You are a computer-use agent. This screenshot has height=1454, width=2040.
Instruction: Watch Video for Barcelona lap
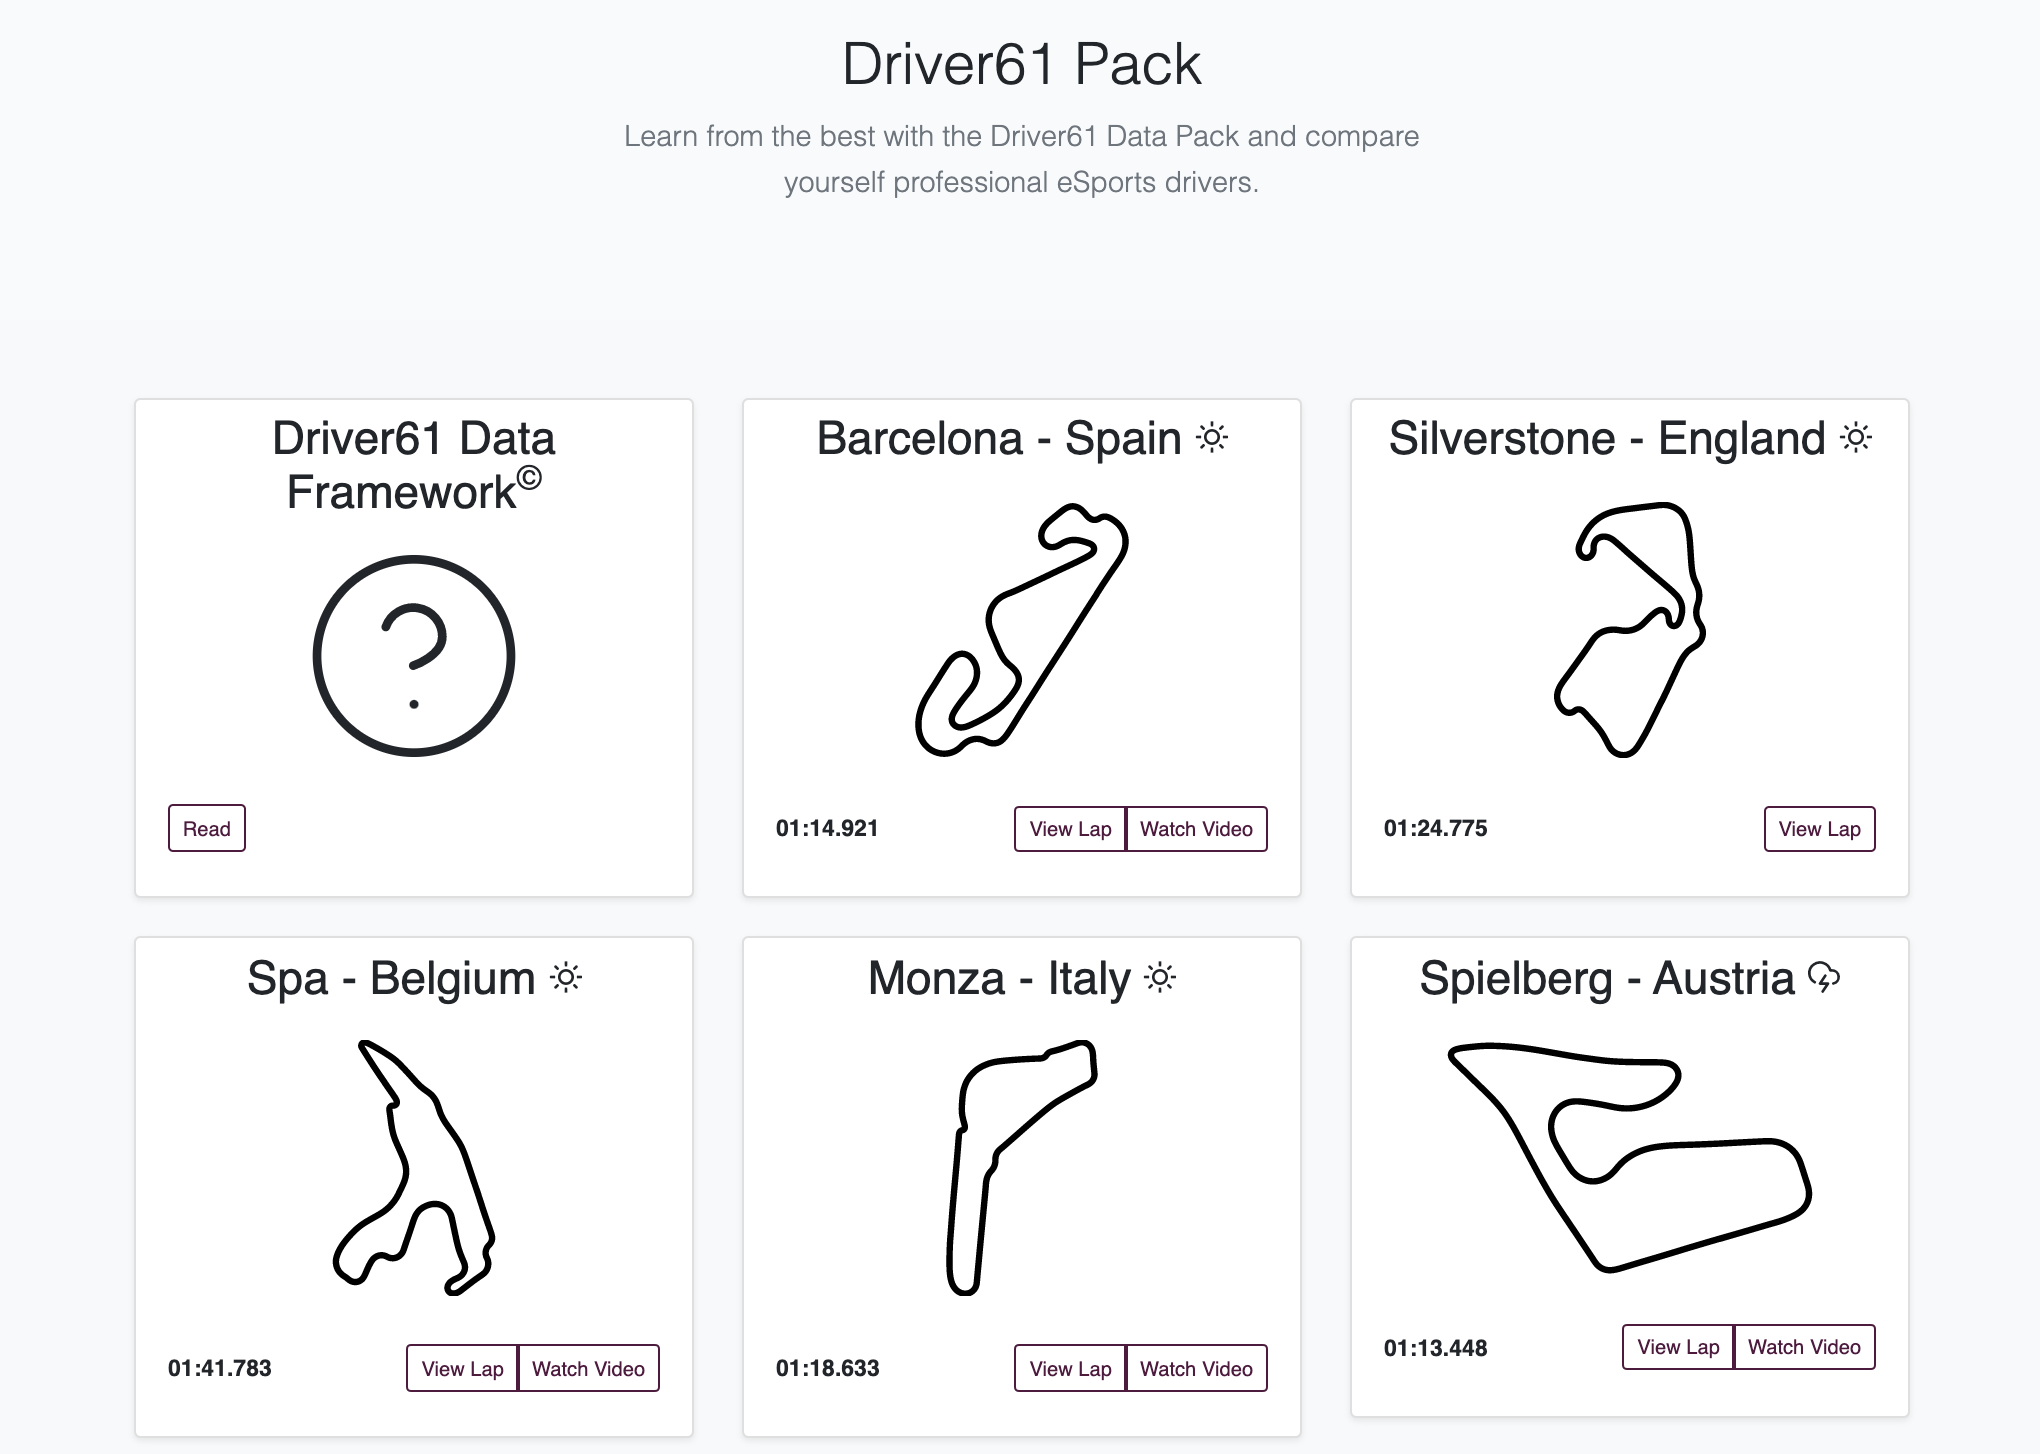pos(1196,829)
